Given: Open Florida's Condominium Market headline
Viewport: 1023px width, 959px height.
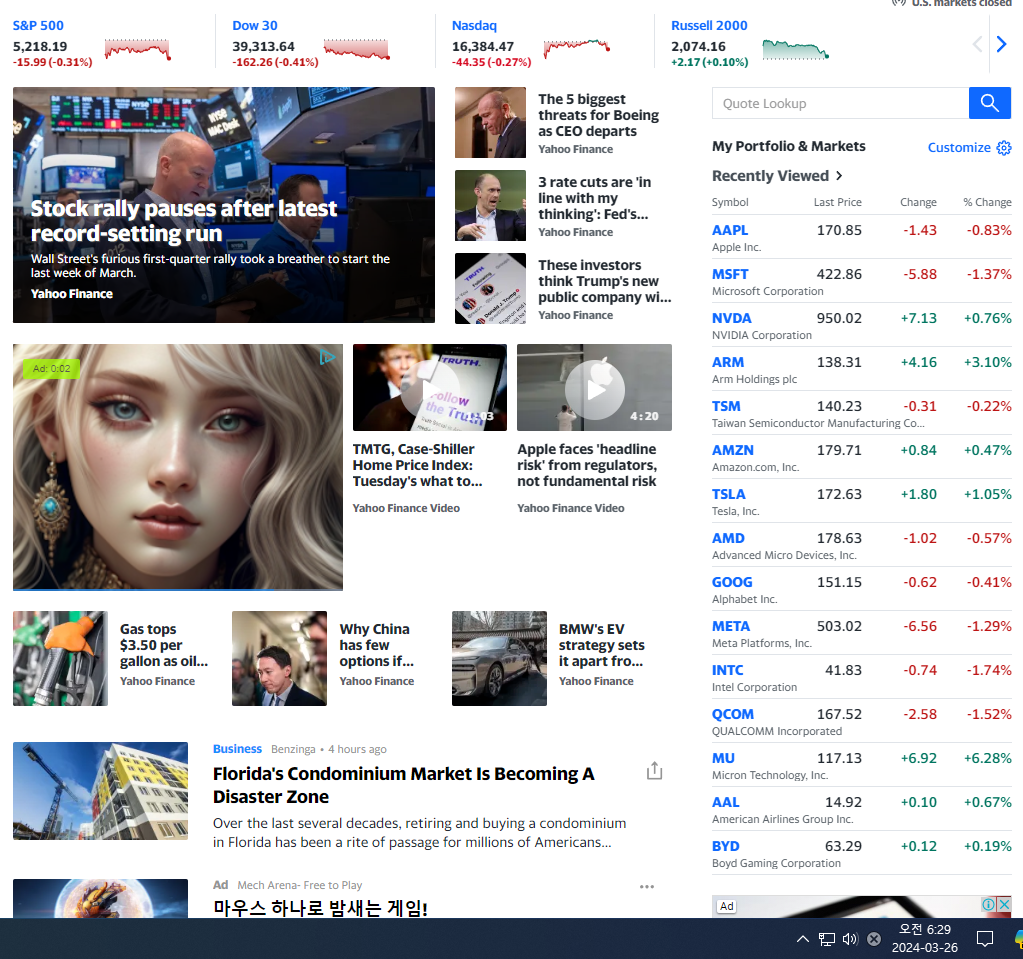Looking at the screenshot, I should pos(403,785).
